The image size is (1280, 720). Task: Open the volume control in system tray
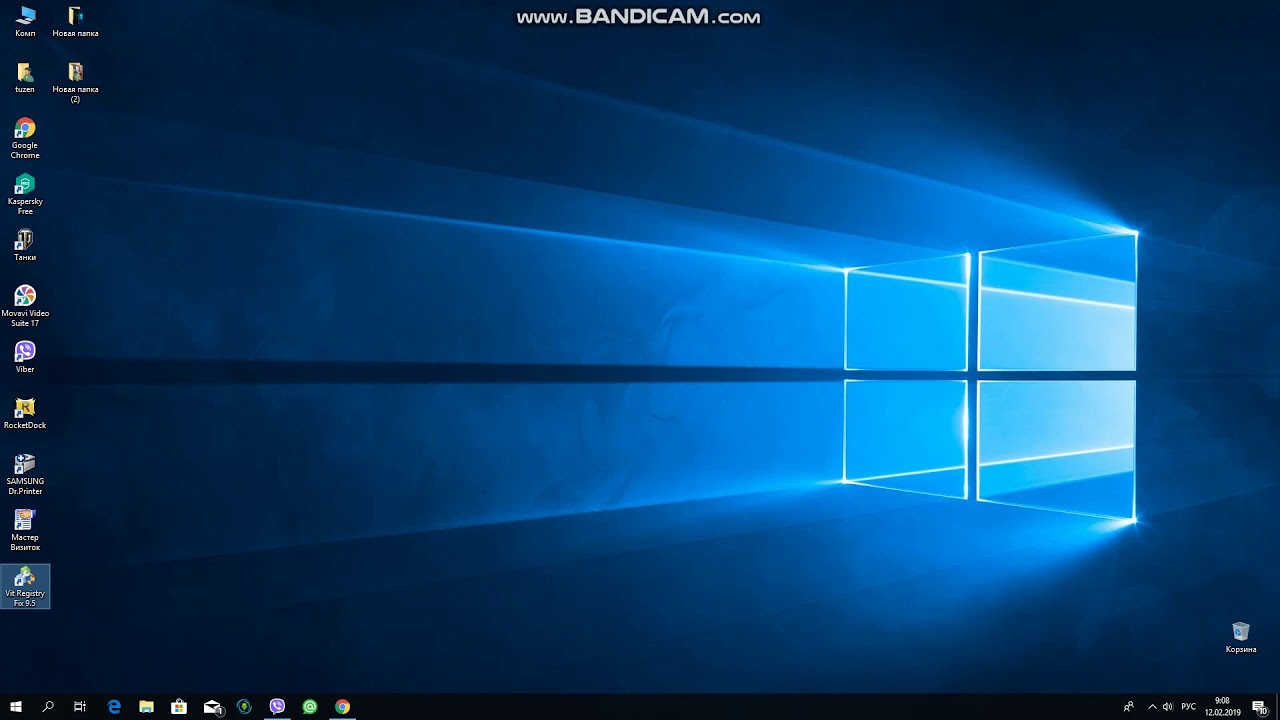pyautogui.click(x=1167, y=707)
